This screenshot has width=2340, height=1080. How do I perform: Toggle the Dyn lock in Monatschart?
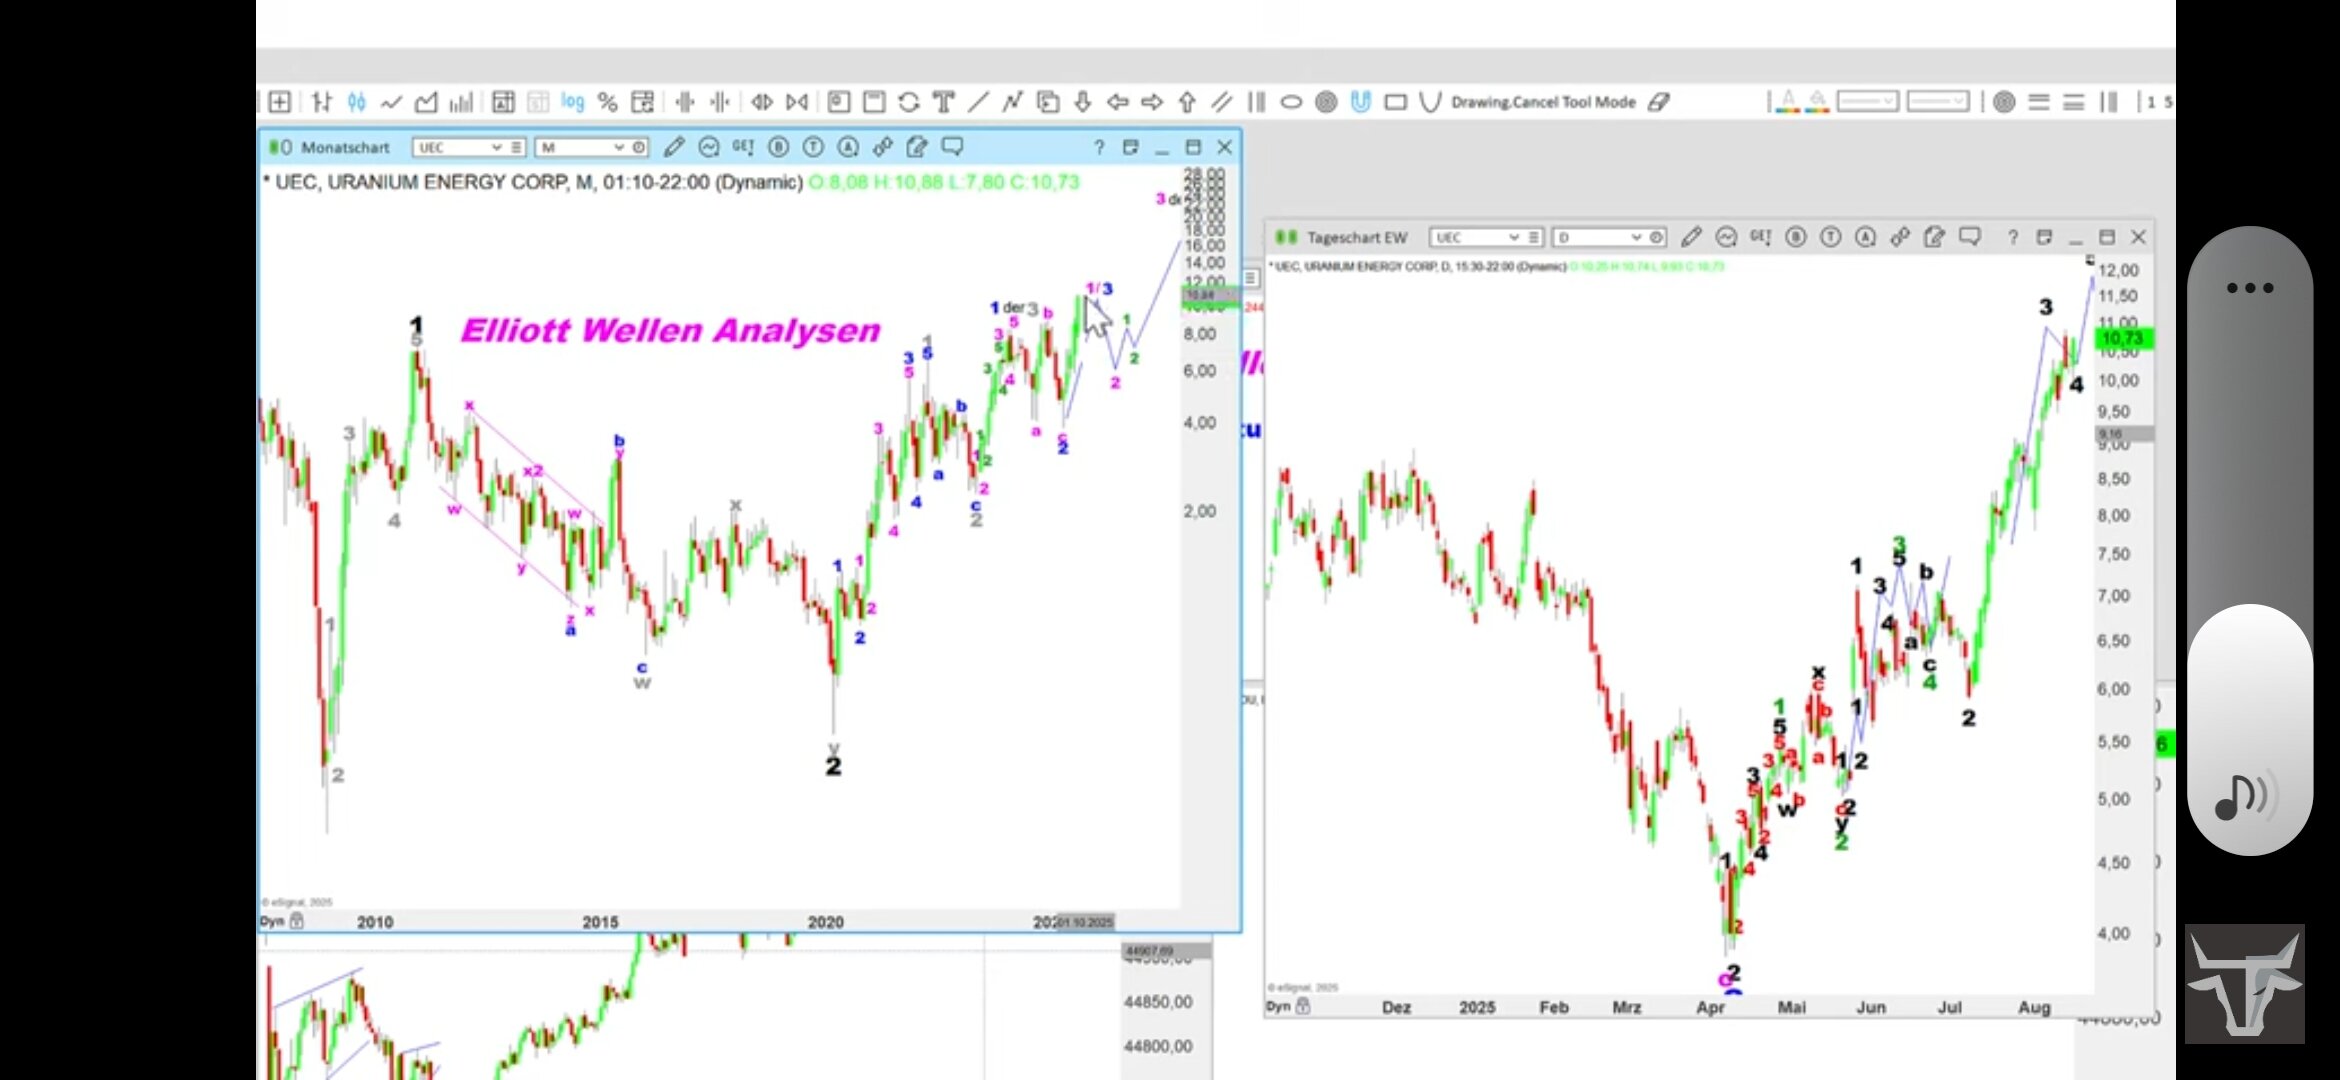pos(297,922)
